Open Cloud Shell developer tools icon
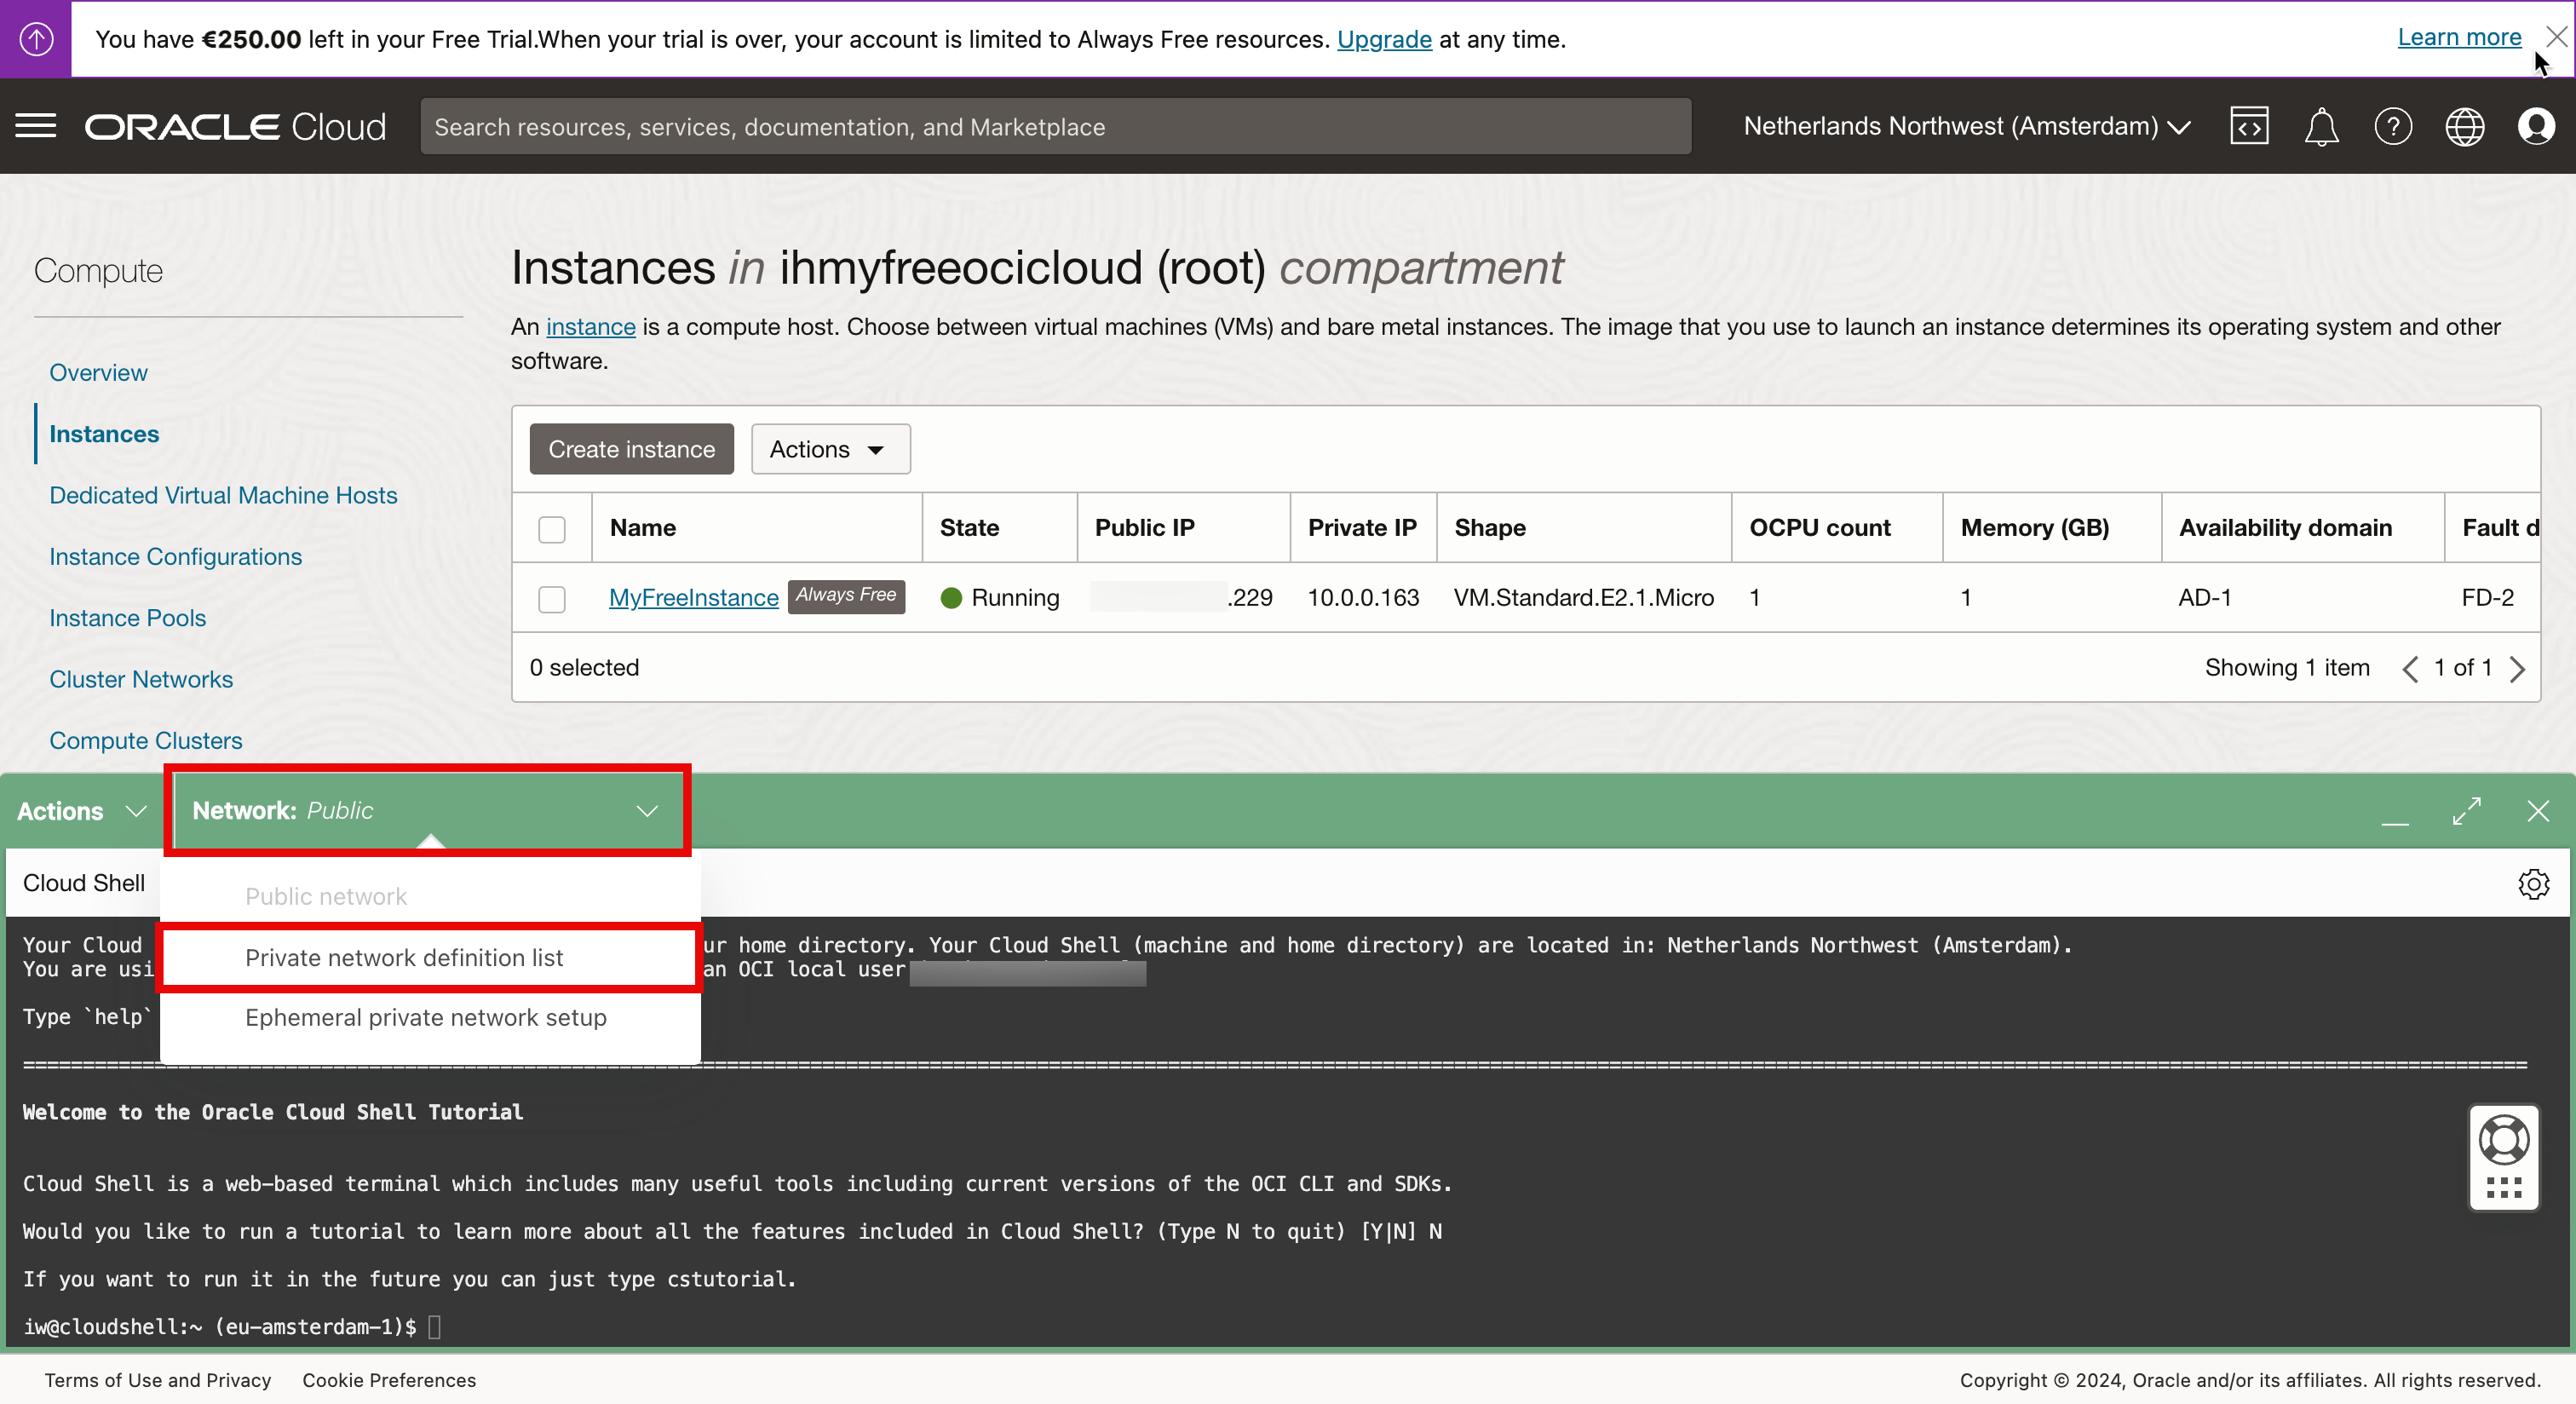2576x1404 pixels. point(2248,126)
